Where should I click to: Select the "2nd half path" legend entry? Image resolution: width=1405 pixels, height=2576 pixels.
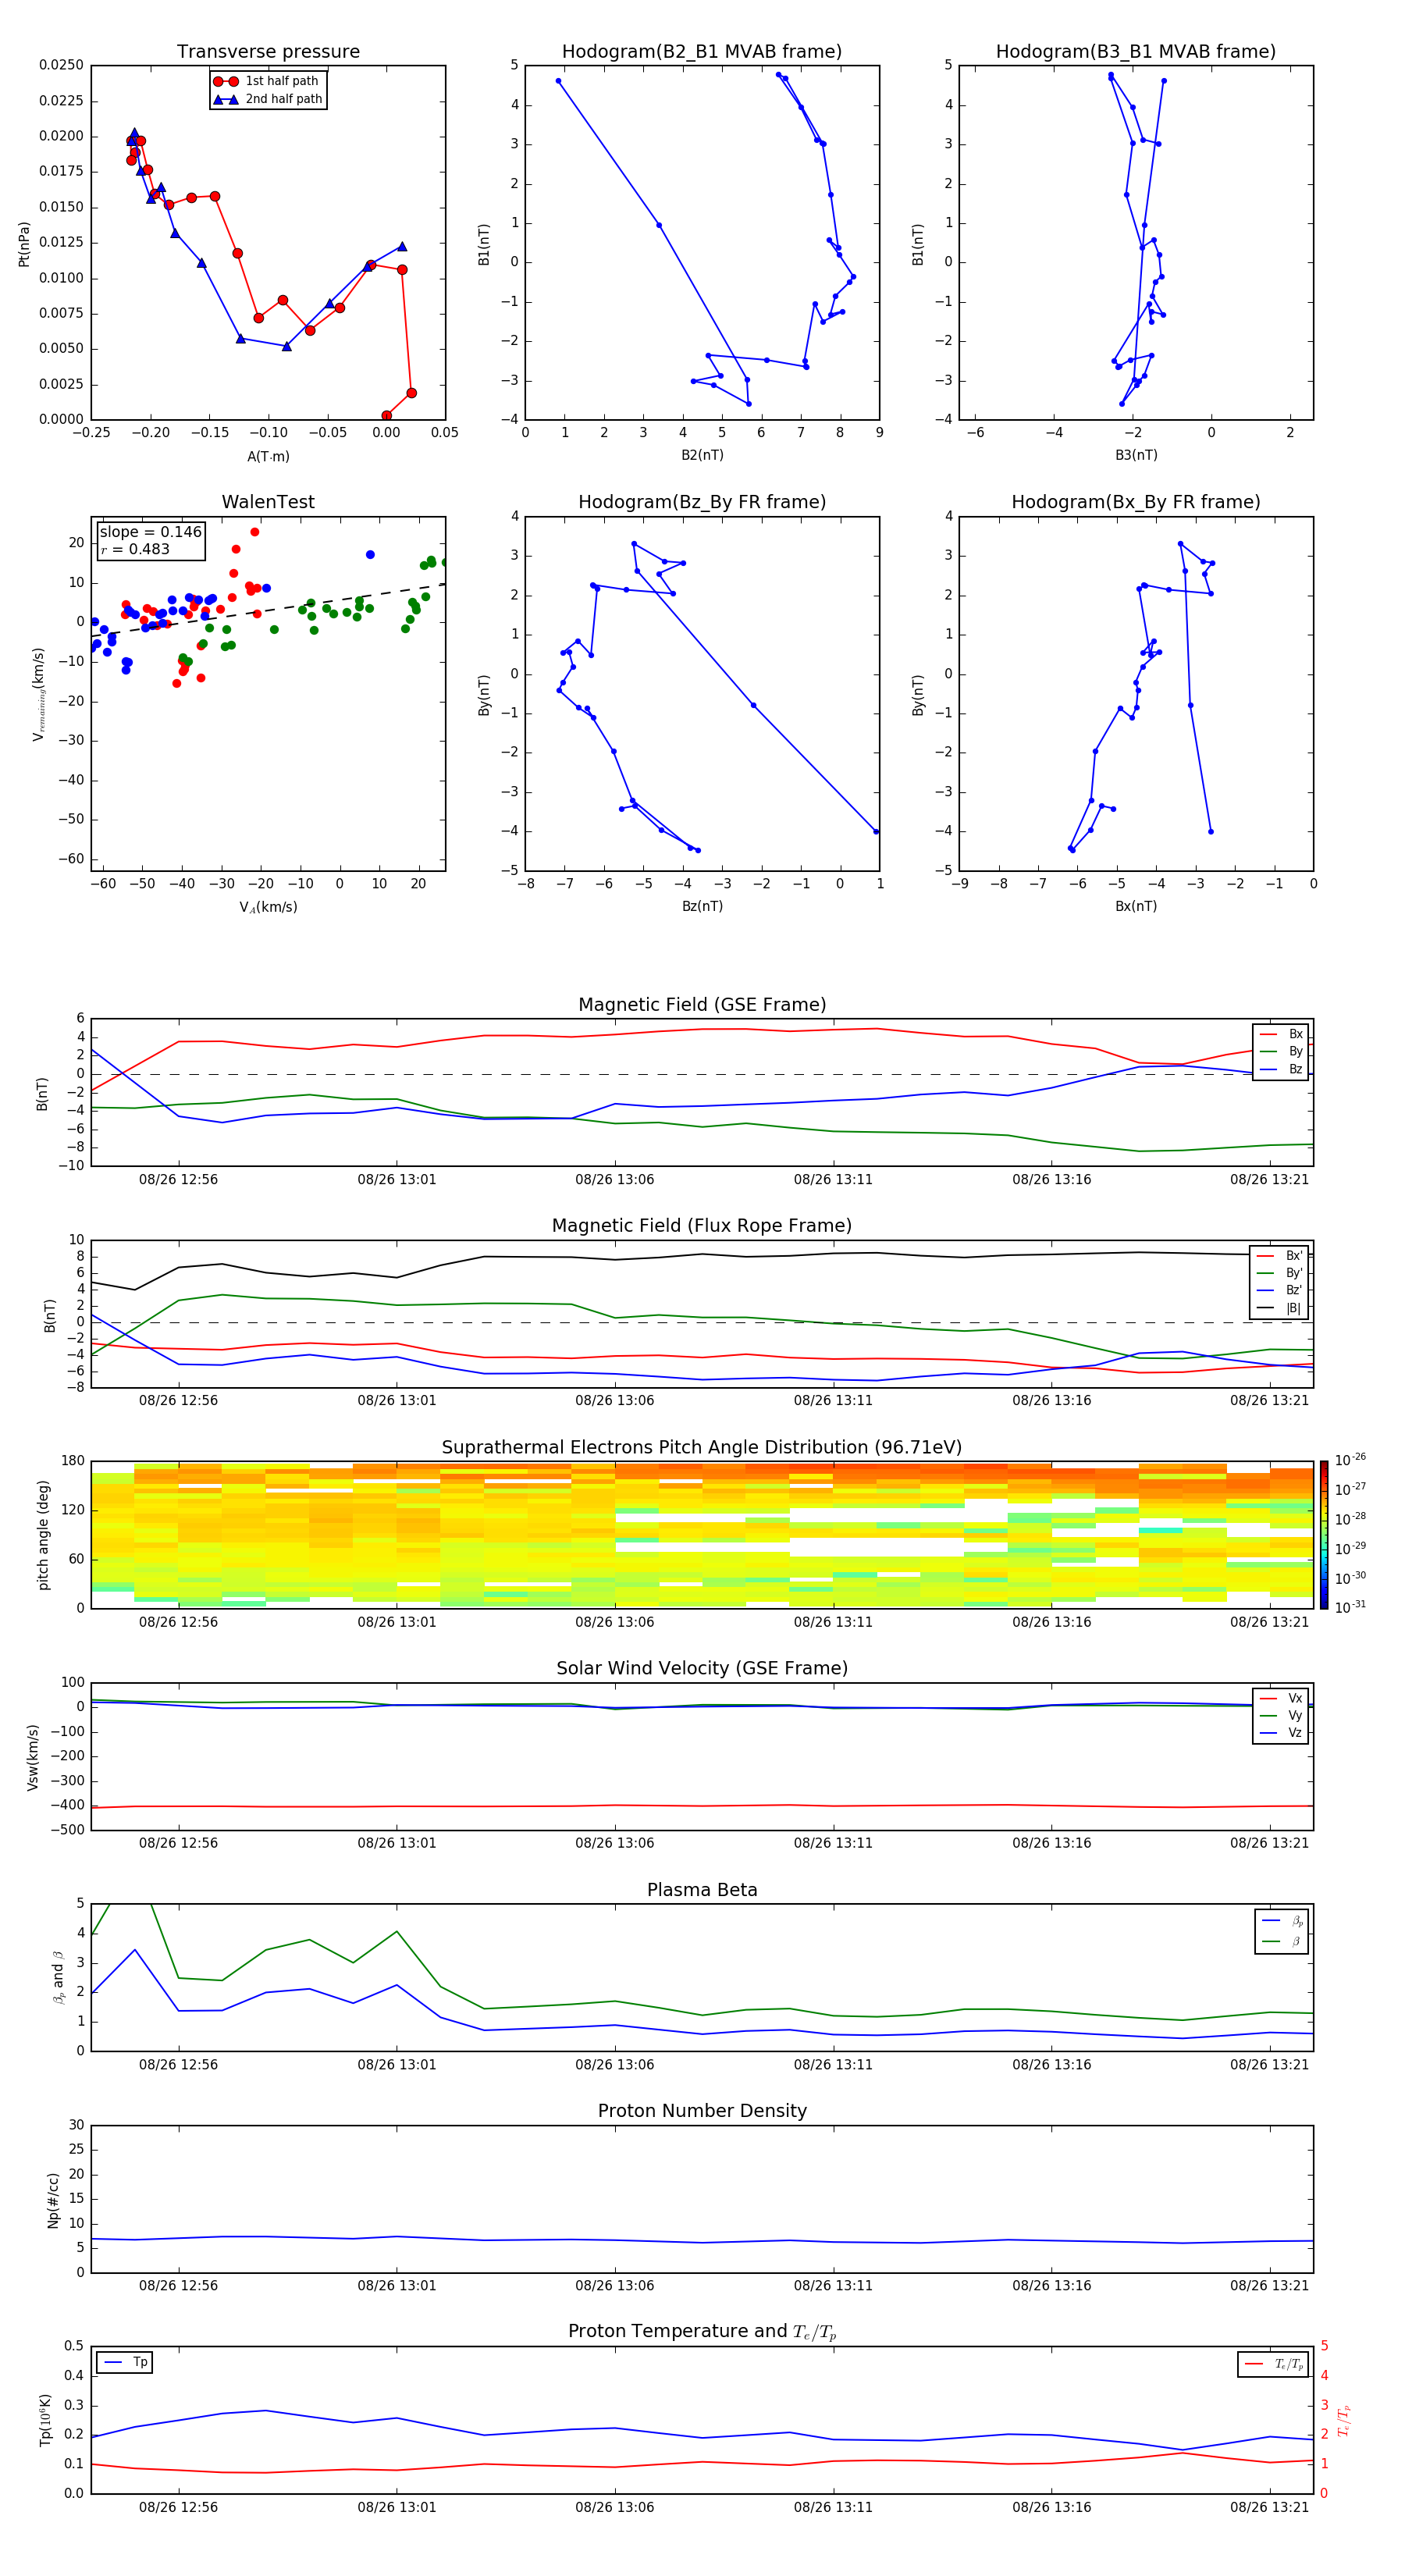coord(267,99)
